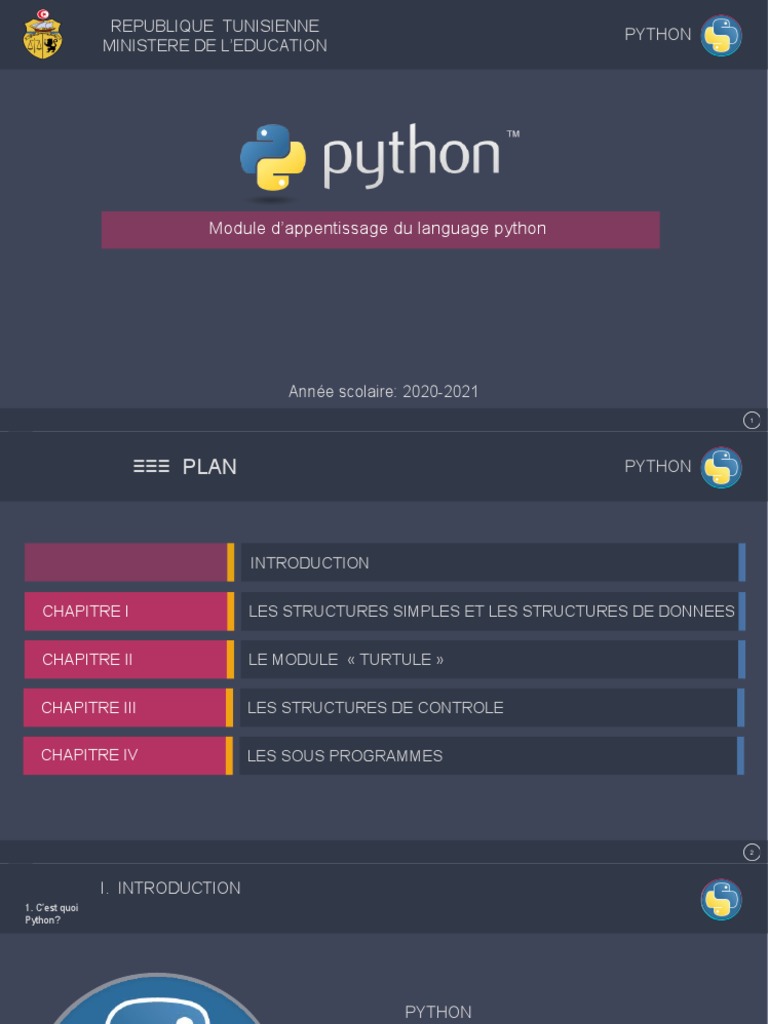The image size is (768, 1024).
Task: Click the list icon beside PLAN
Action: click(151, 466)
